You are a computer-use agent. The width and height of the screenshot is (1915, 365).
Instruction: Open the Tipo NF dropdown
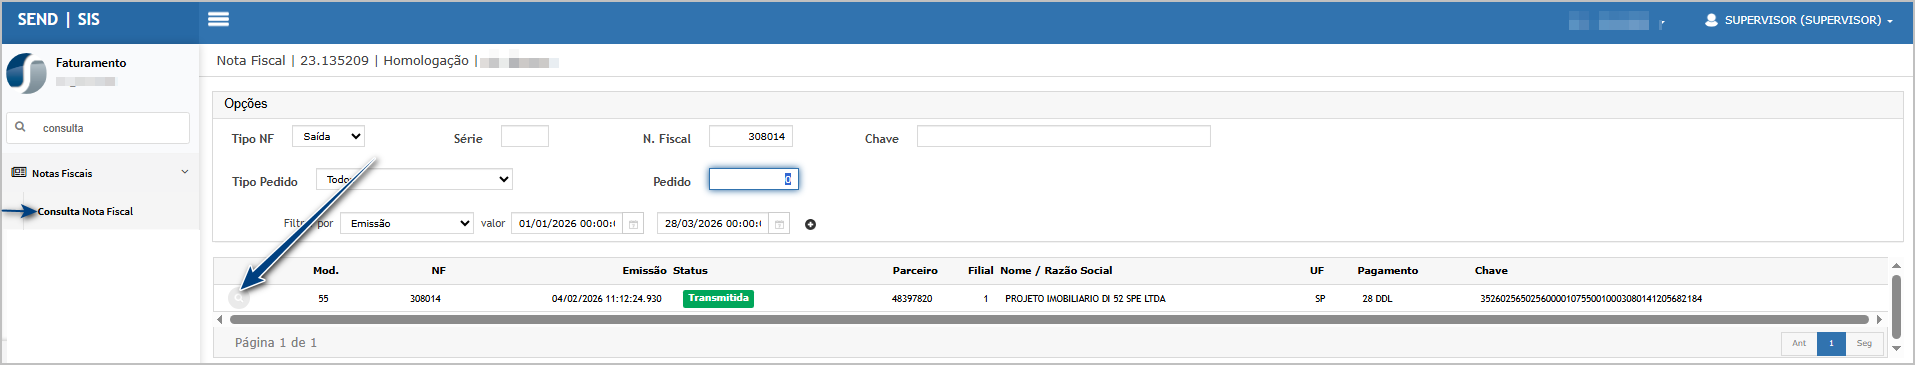[328, 136]
